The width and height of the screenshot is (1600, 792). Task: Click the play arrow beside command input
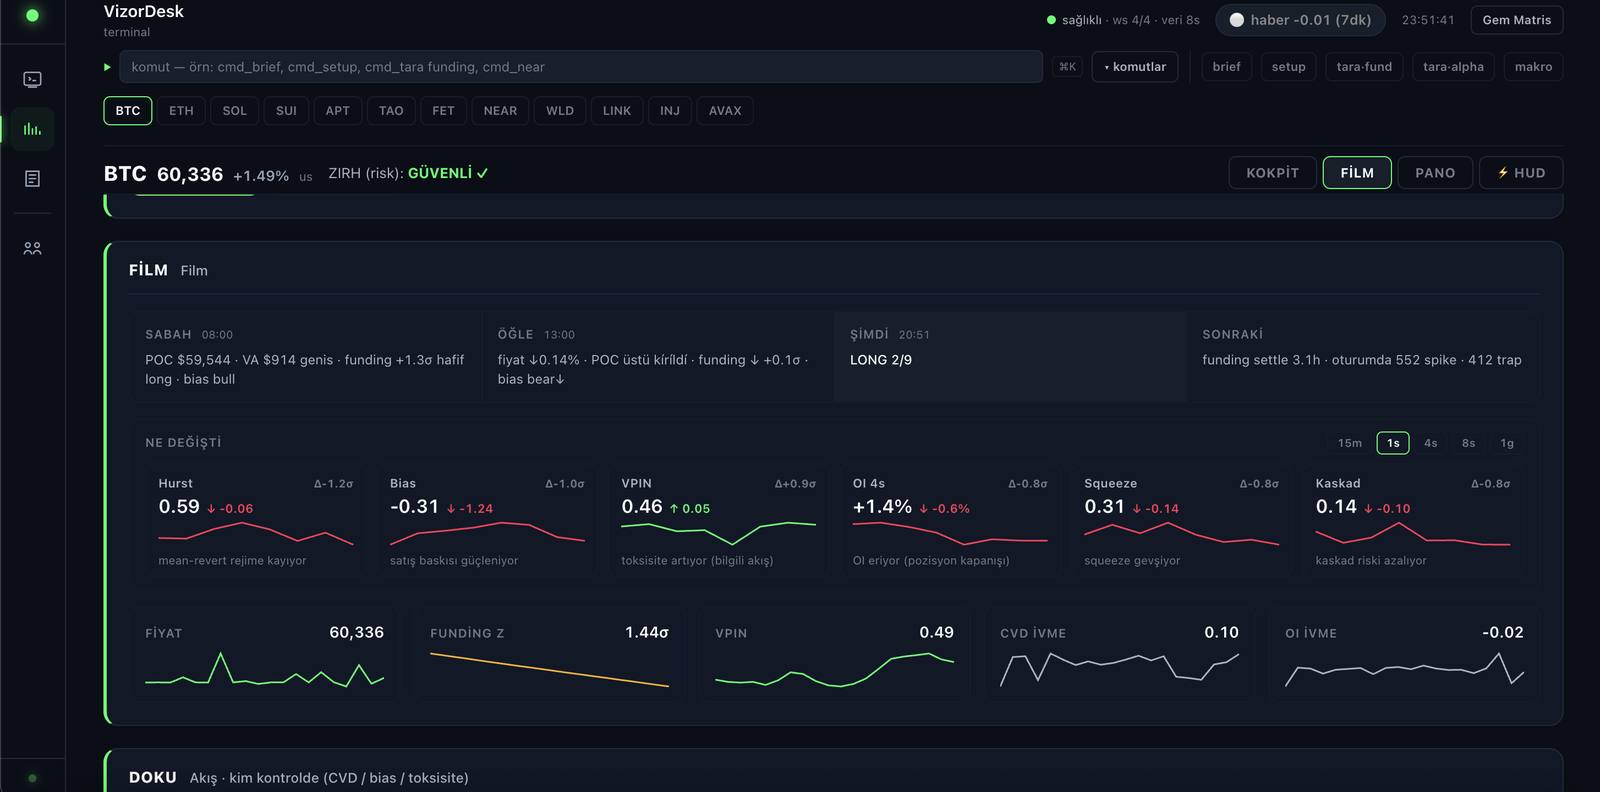pyautogui.click(x=107, y=67)
